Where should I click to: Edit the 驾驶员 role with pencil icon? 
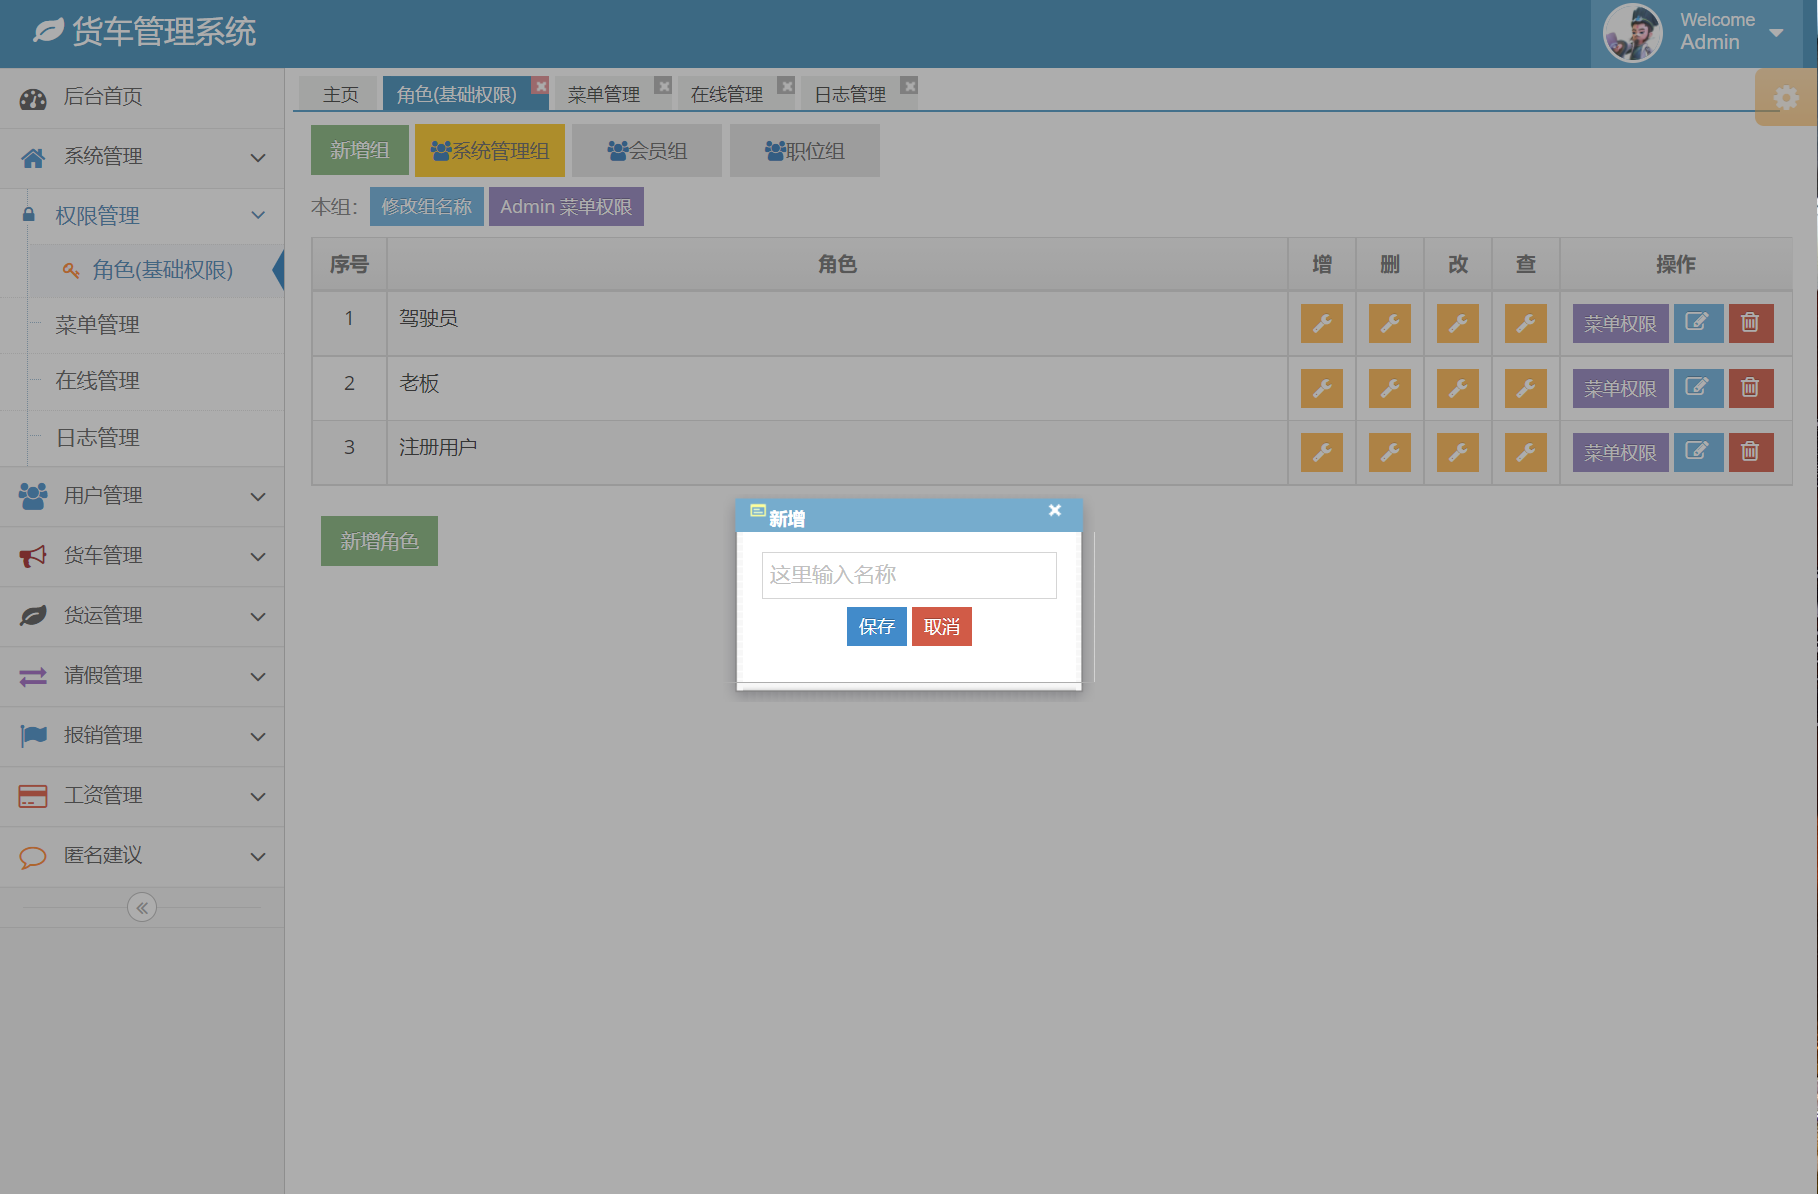1698,323
